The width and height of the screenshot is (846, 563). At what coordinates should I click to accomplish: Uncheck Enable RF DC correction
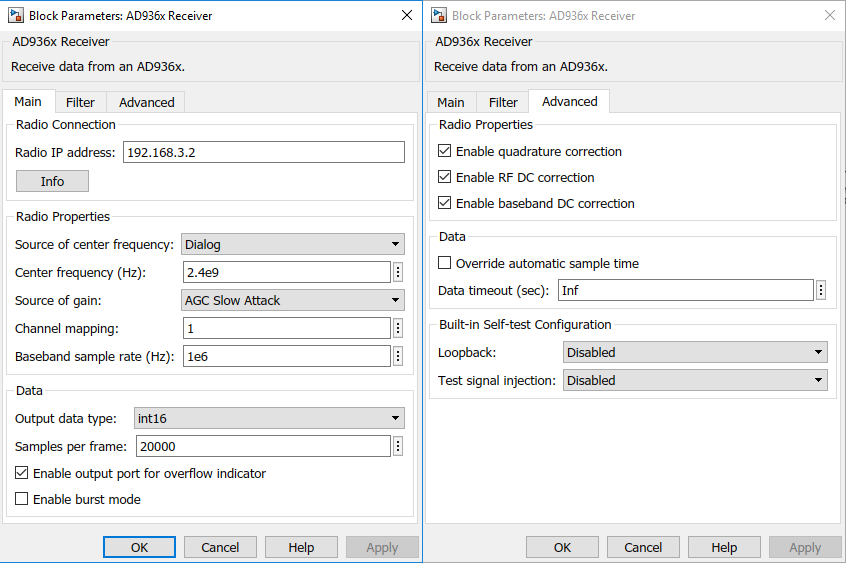pos(445,177)
